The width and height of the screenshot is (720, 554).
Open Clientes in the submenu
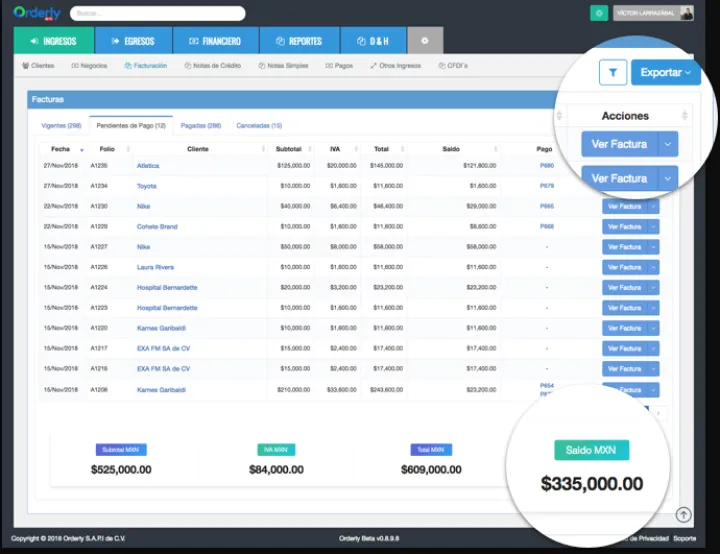click(38, 65)
